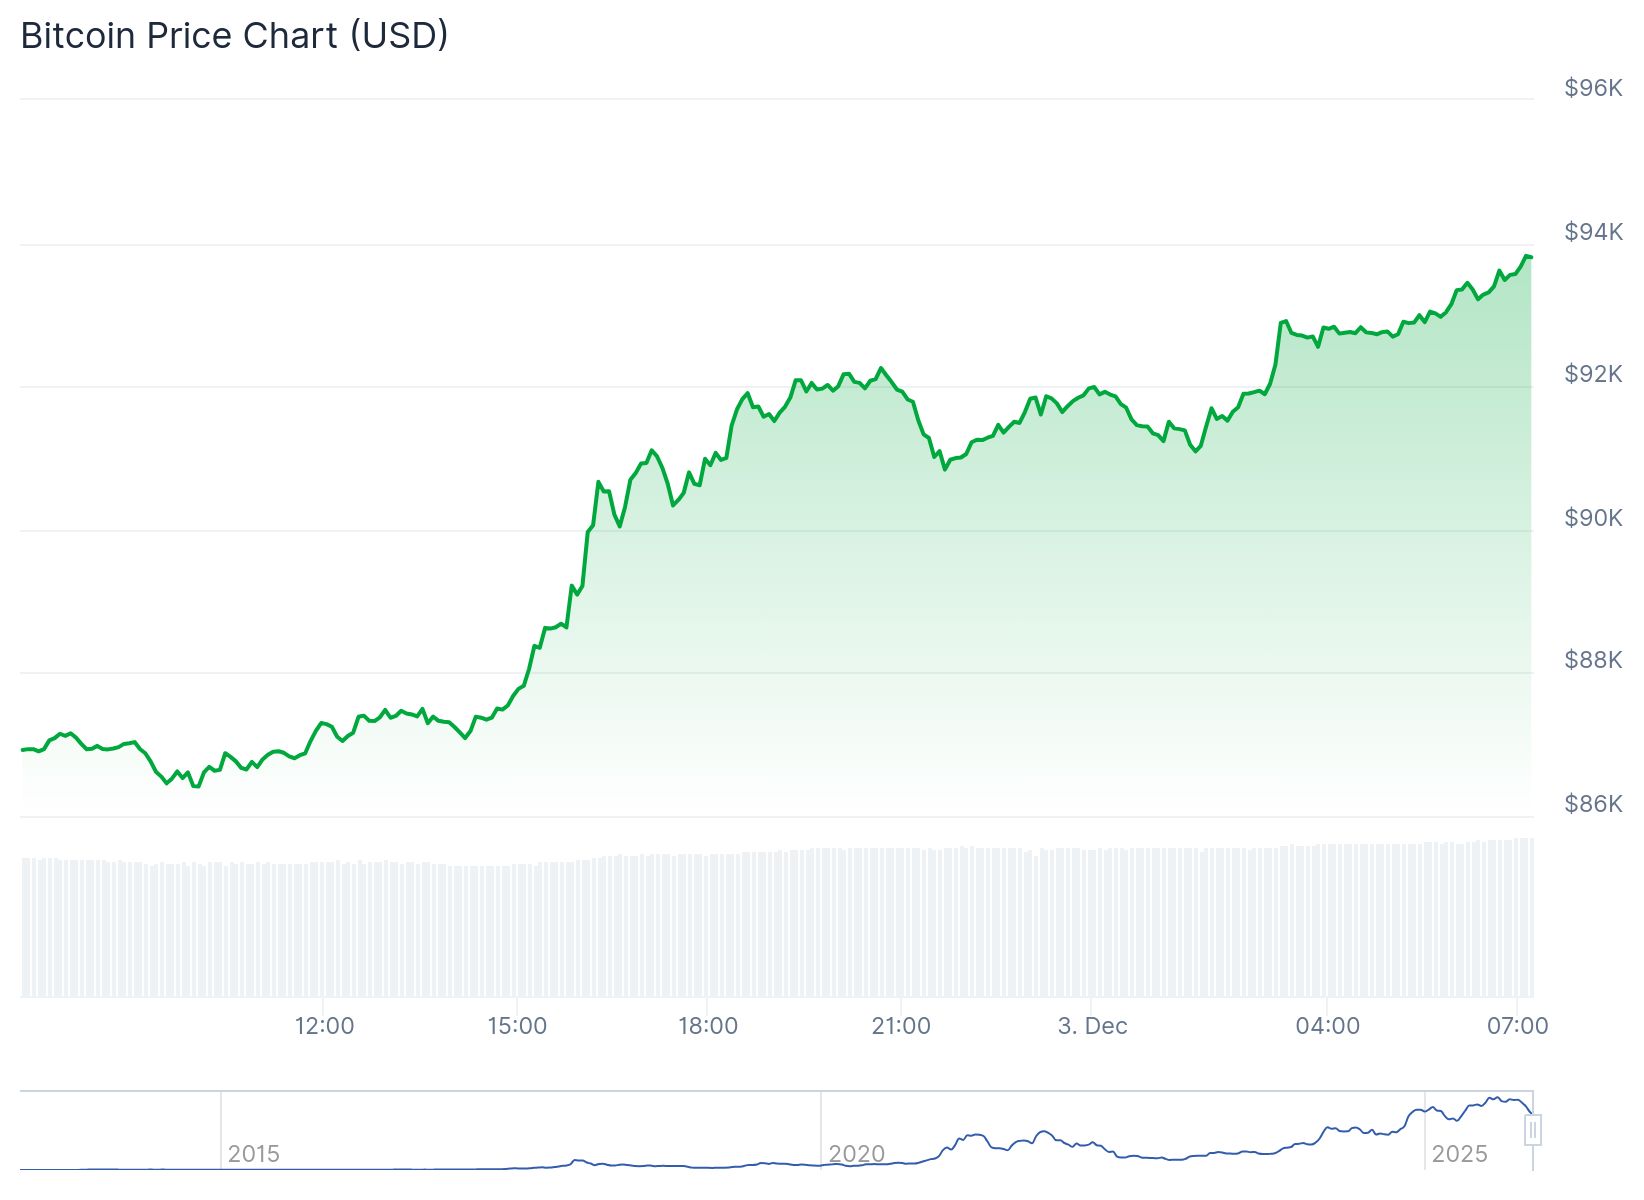
Task: Click the $92K price axis label
Action: coord(1593,374)
